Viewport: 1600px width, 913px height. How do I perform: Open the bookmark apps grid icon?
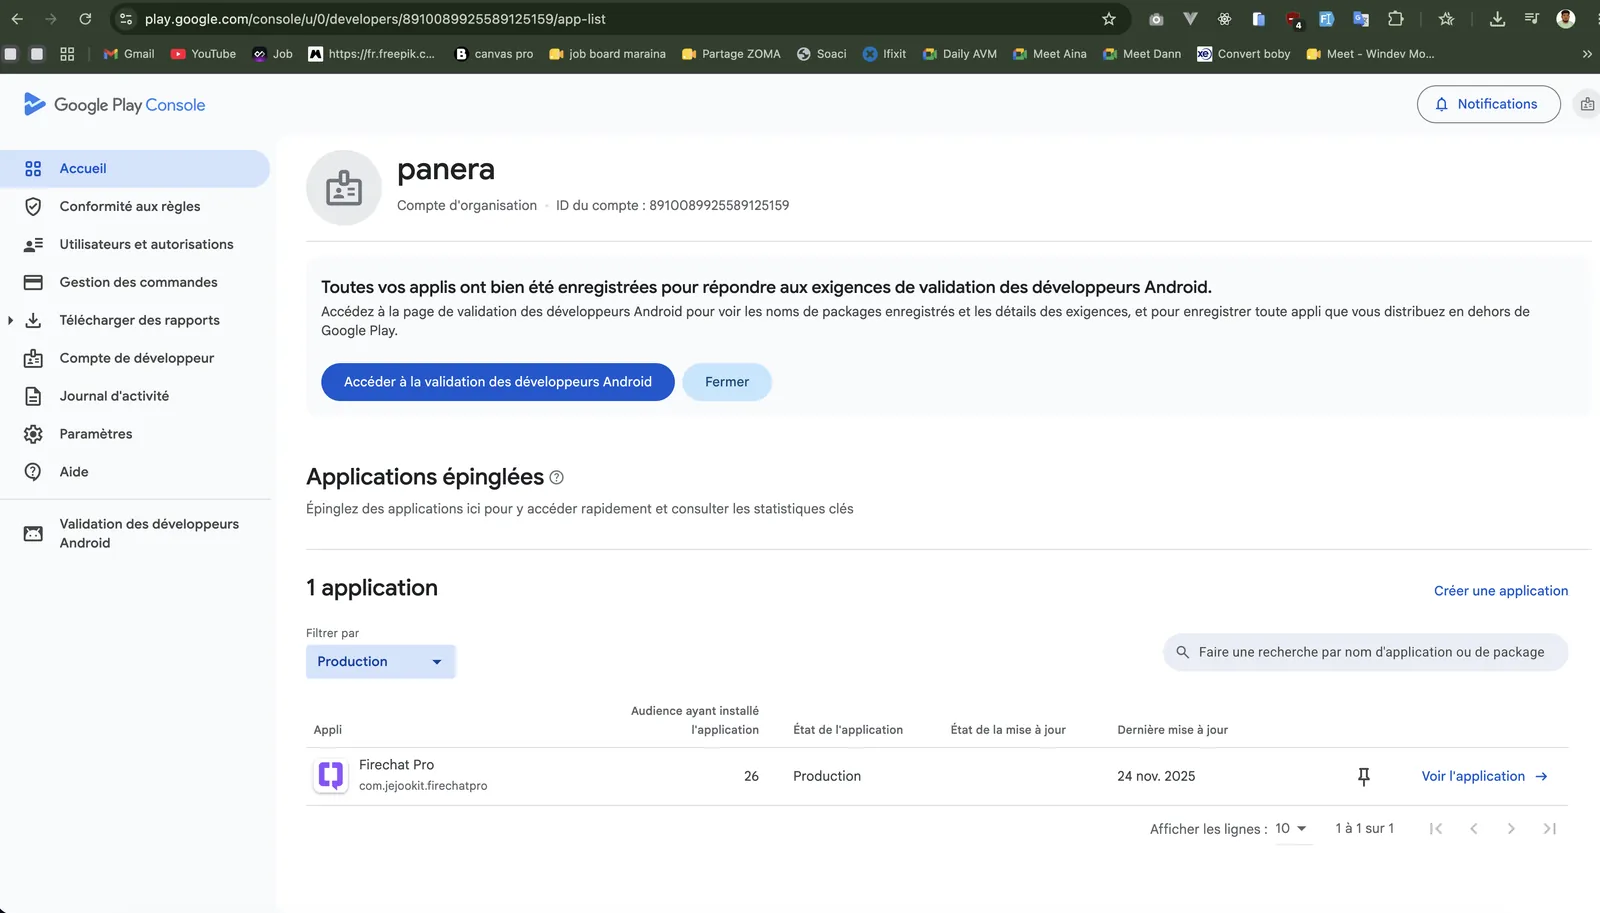tap(67, 54)
